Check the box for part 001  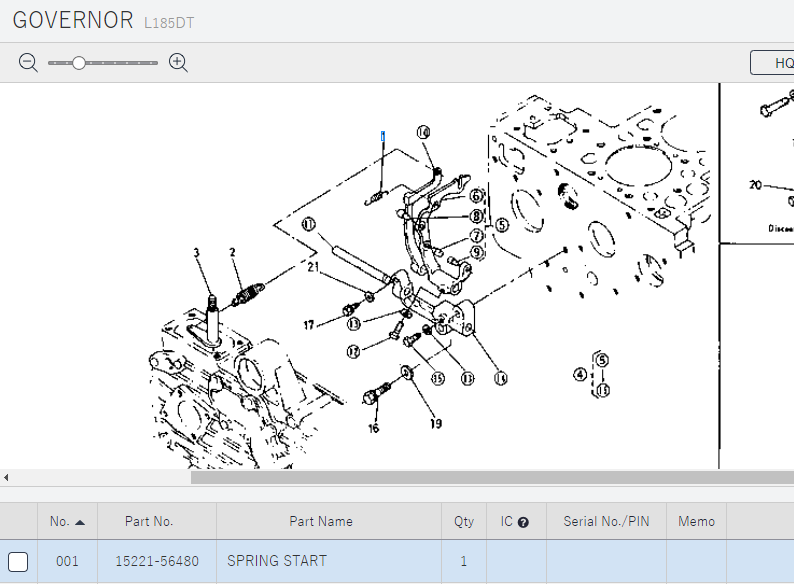pyautogui.click(x=18, y=561)
